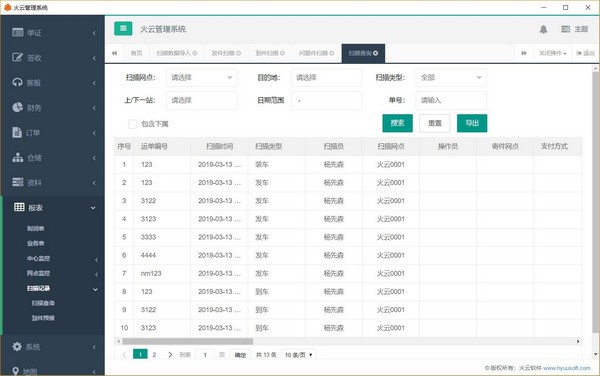Viewport: 600px width, 376px height.
Task: Click the 签收 edit icon in sidebar
Action: click(x=18, y=57)
